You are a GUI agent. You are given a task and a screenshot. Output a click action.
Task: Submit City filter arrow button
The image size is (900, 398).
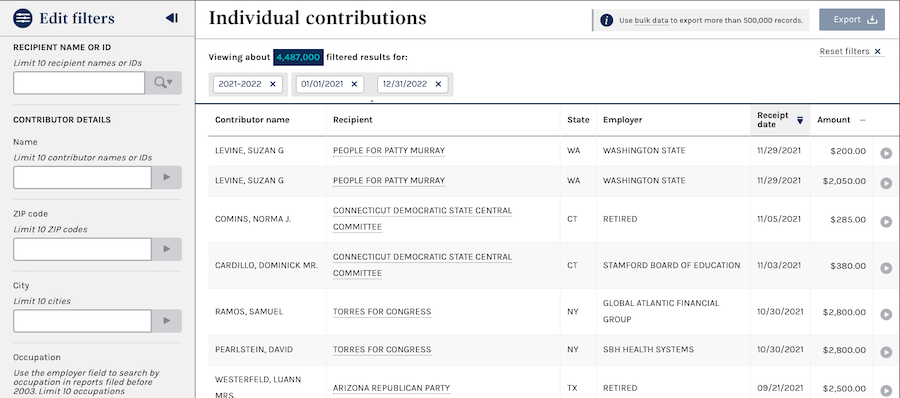click(x=166, y=321)
